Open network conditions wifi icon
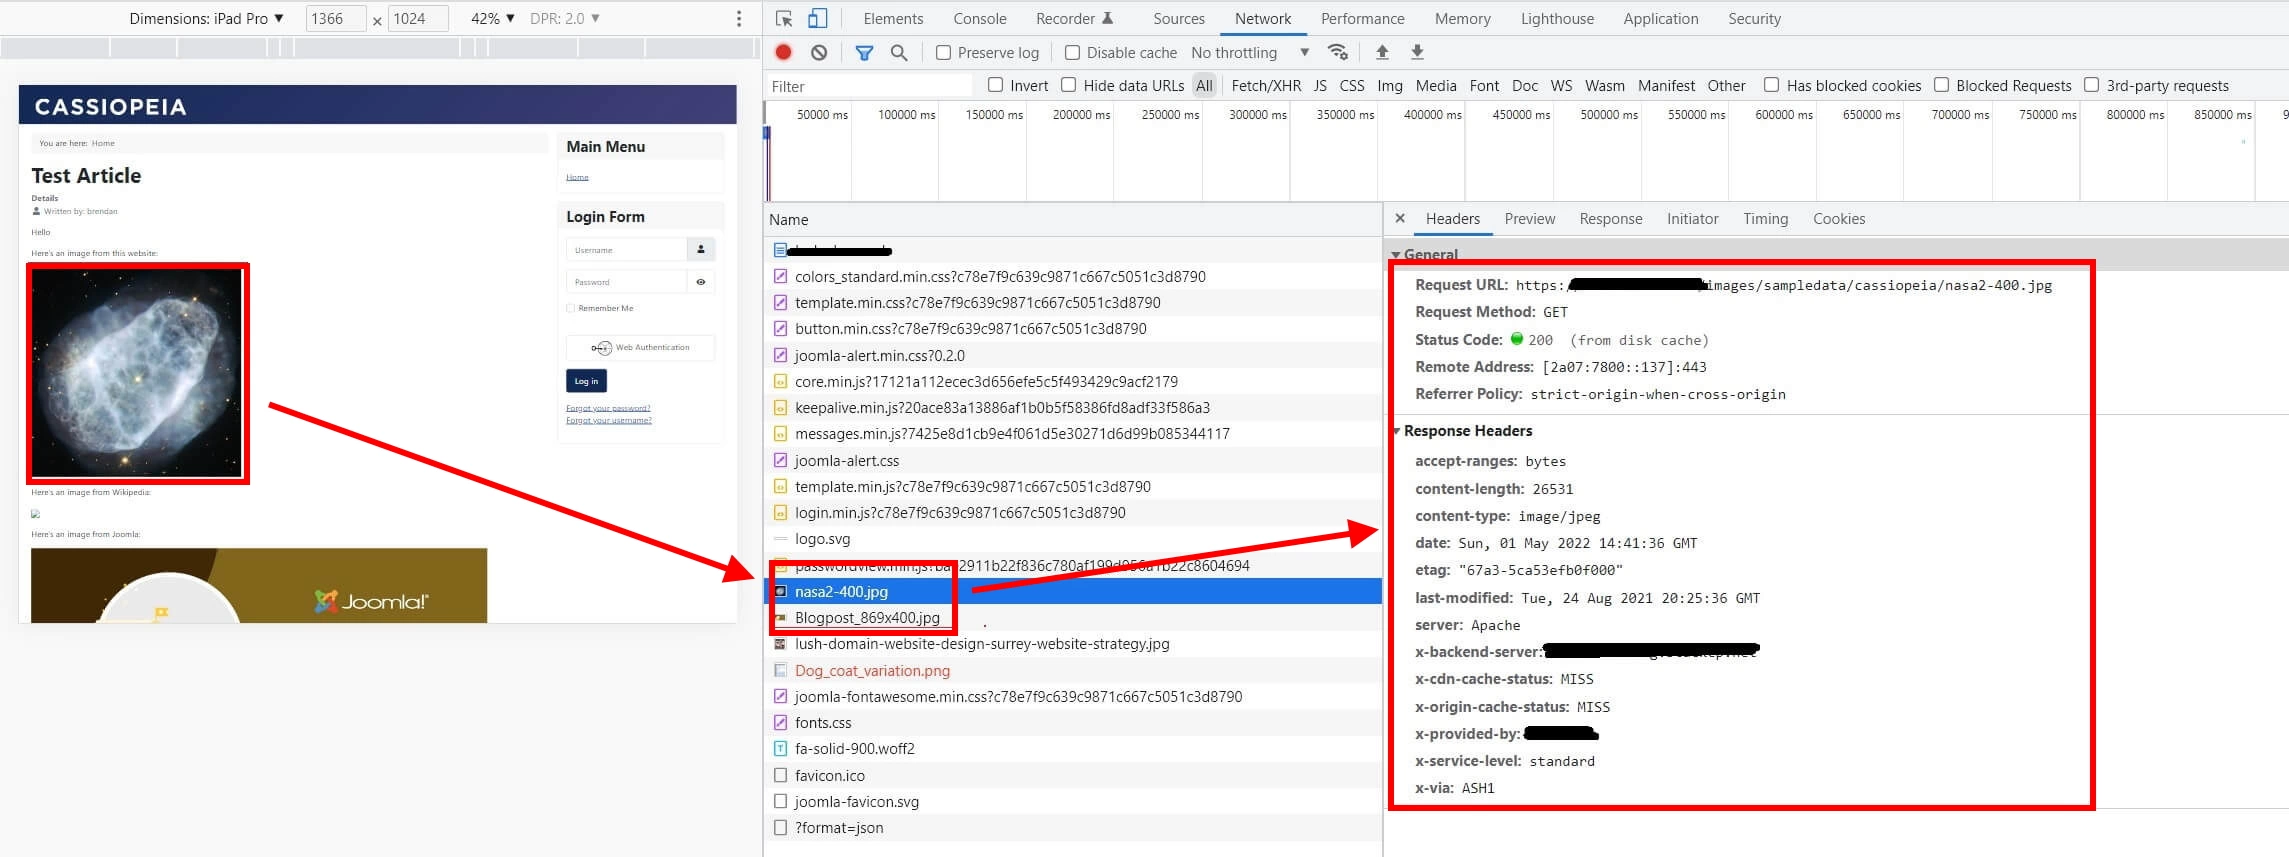Screen dimensions: 2289x857 tap(1337, 52)
